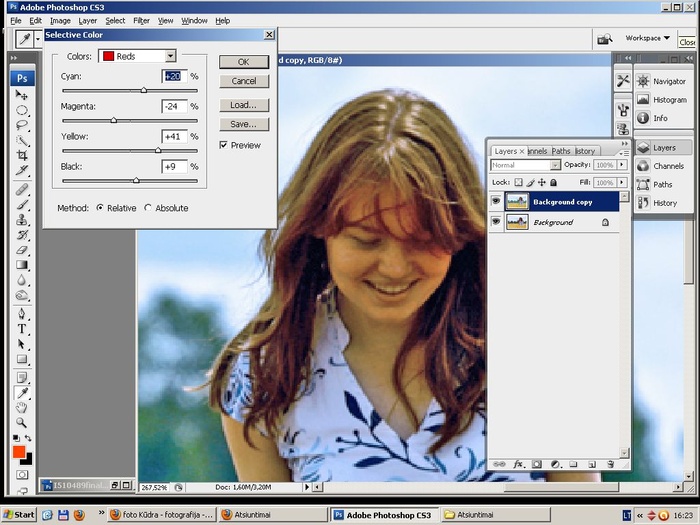
Task: Click the OK button in Selective Color
Action: [243, 62]
